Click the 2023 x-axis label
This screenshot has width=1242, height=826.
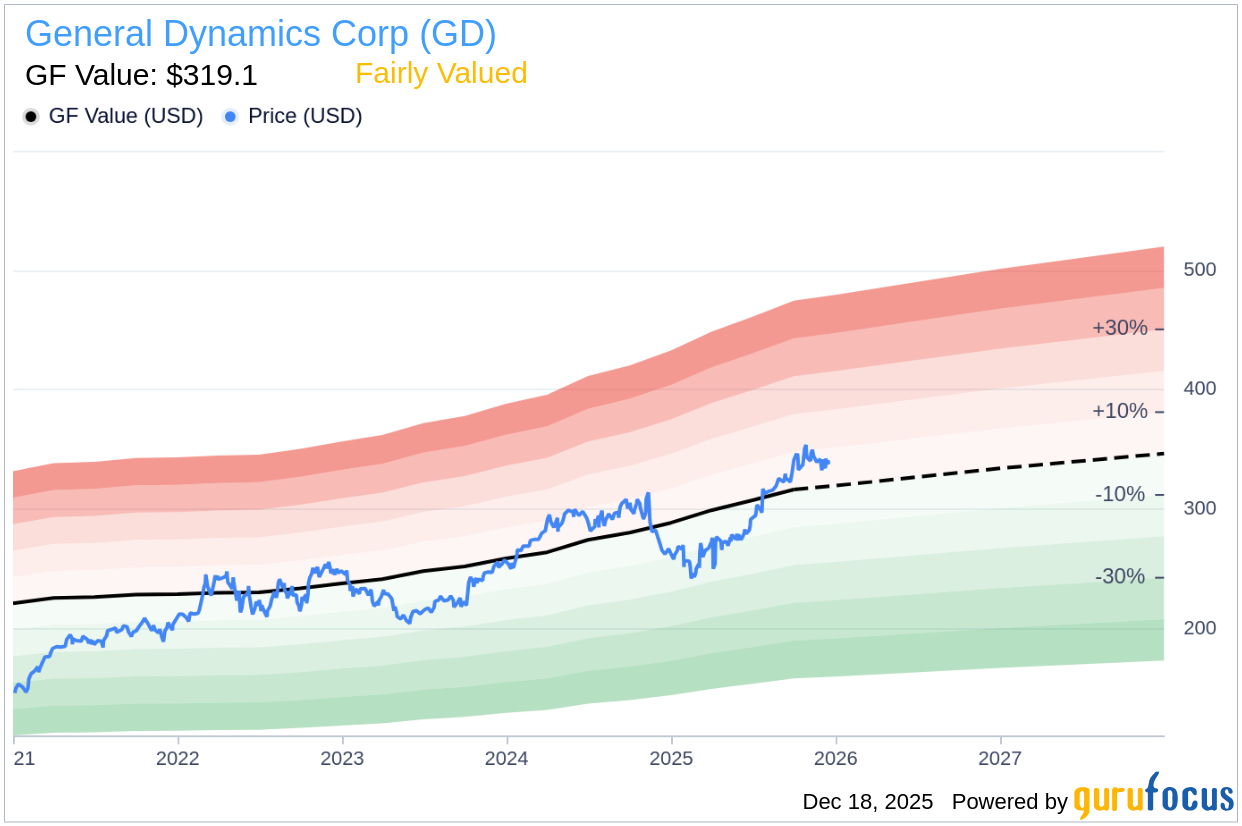[x=342, y=757]
